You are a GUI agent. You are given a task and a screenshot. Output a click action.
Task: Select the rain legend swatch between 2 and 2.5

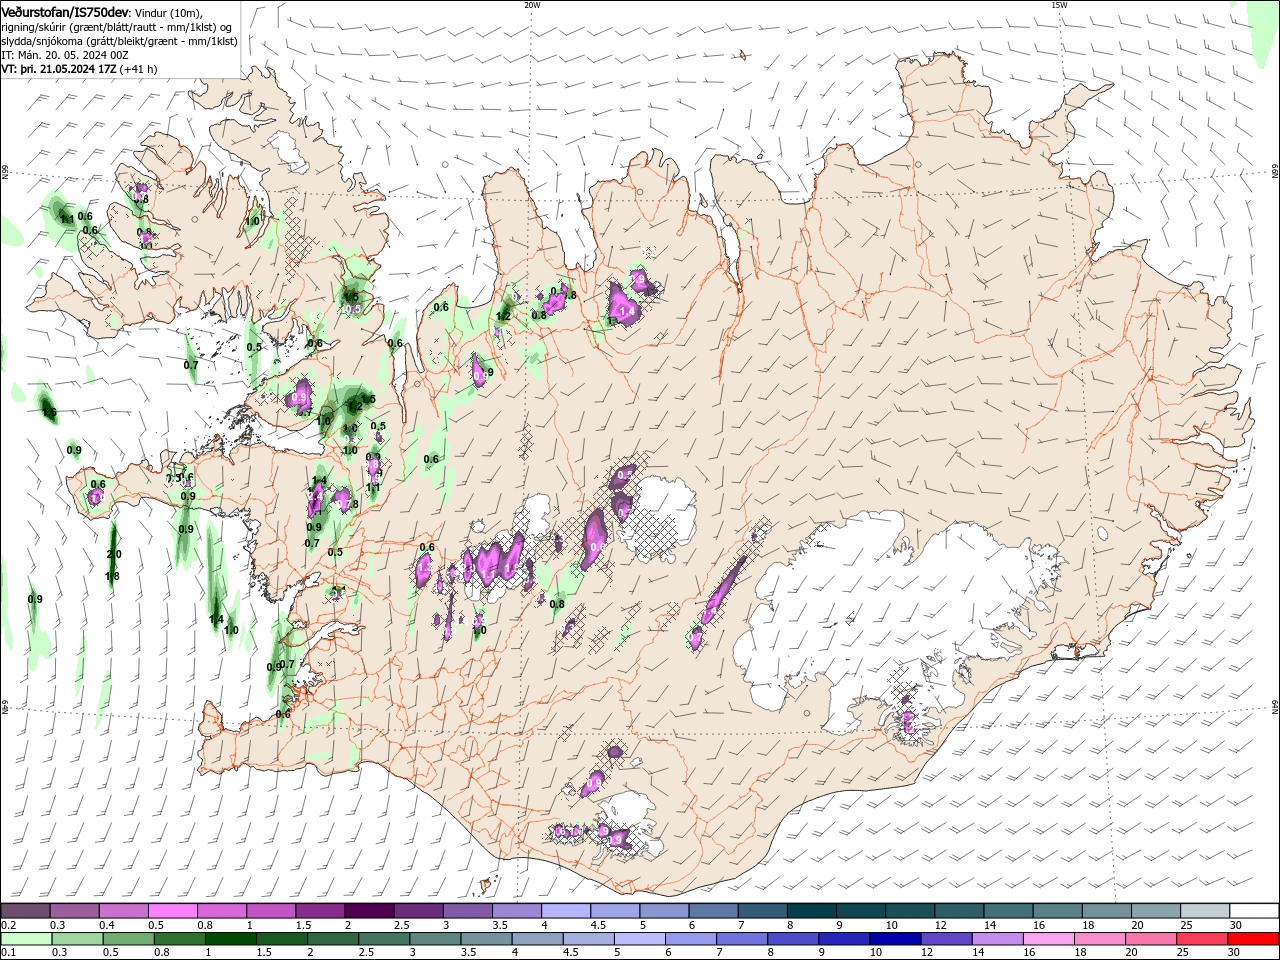tap(333, 939)
